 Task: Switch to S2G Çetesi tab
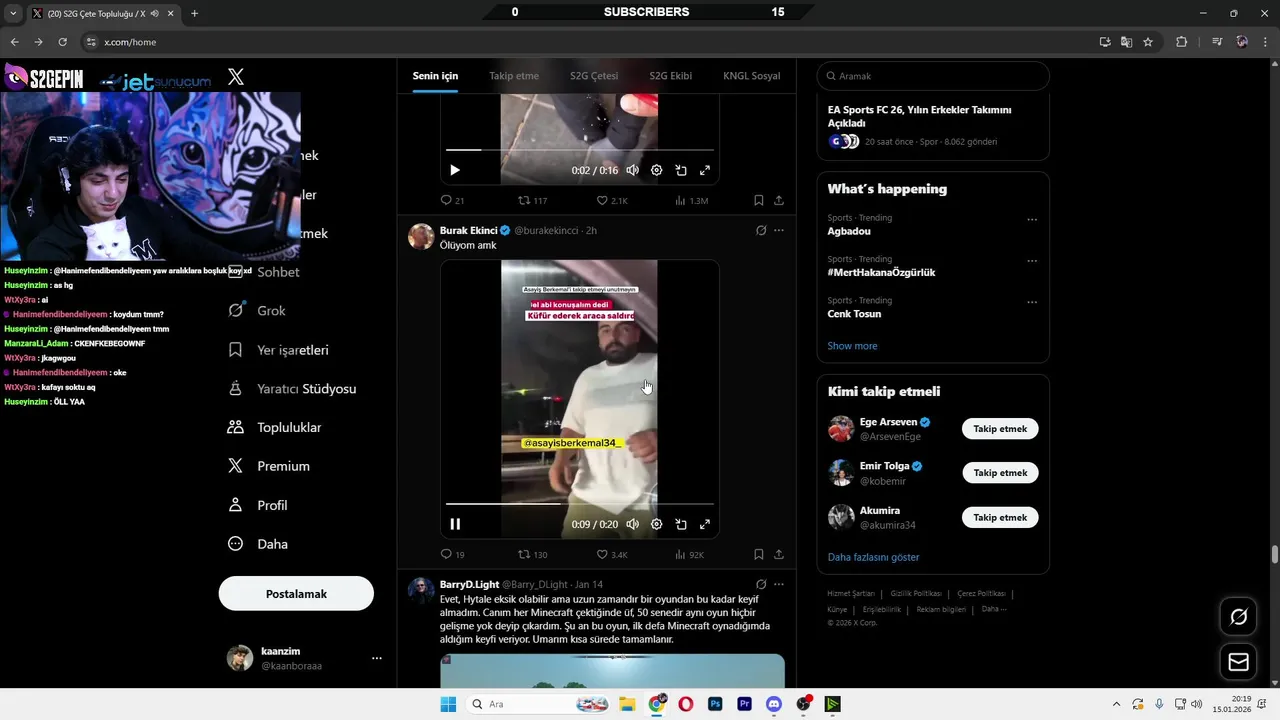(x=594, y=76)
